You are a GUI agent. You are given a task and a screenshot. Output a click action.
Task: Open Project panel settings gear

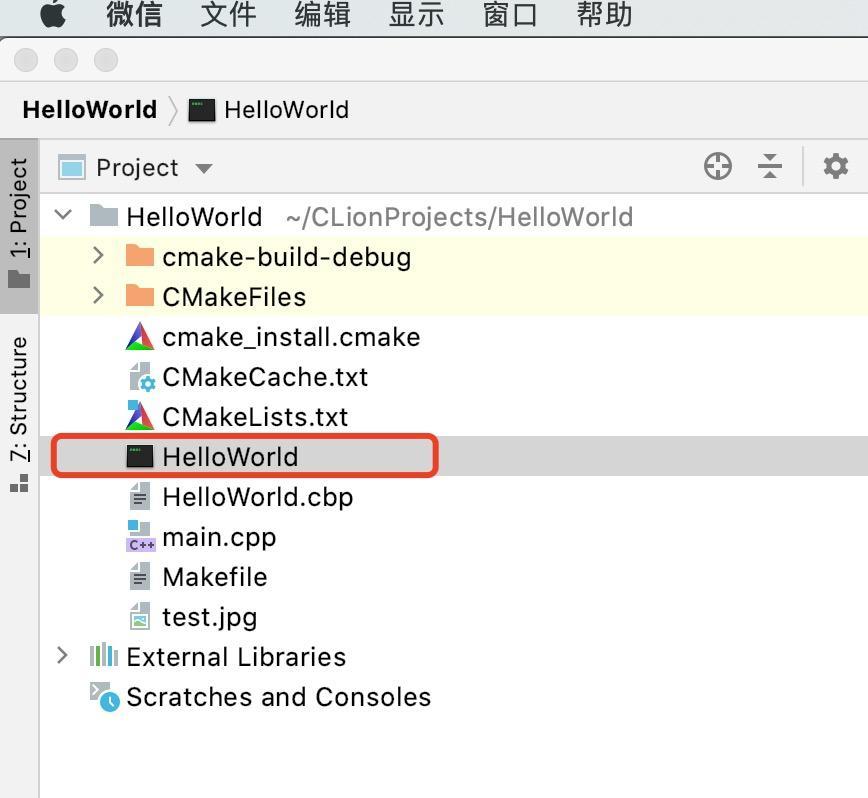tap(835, 166)
